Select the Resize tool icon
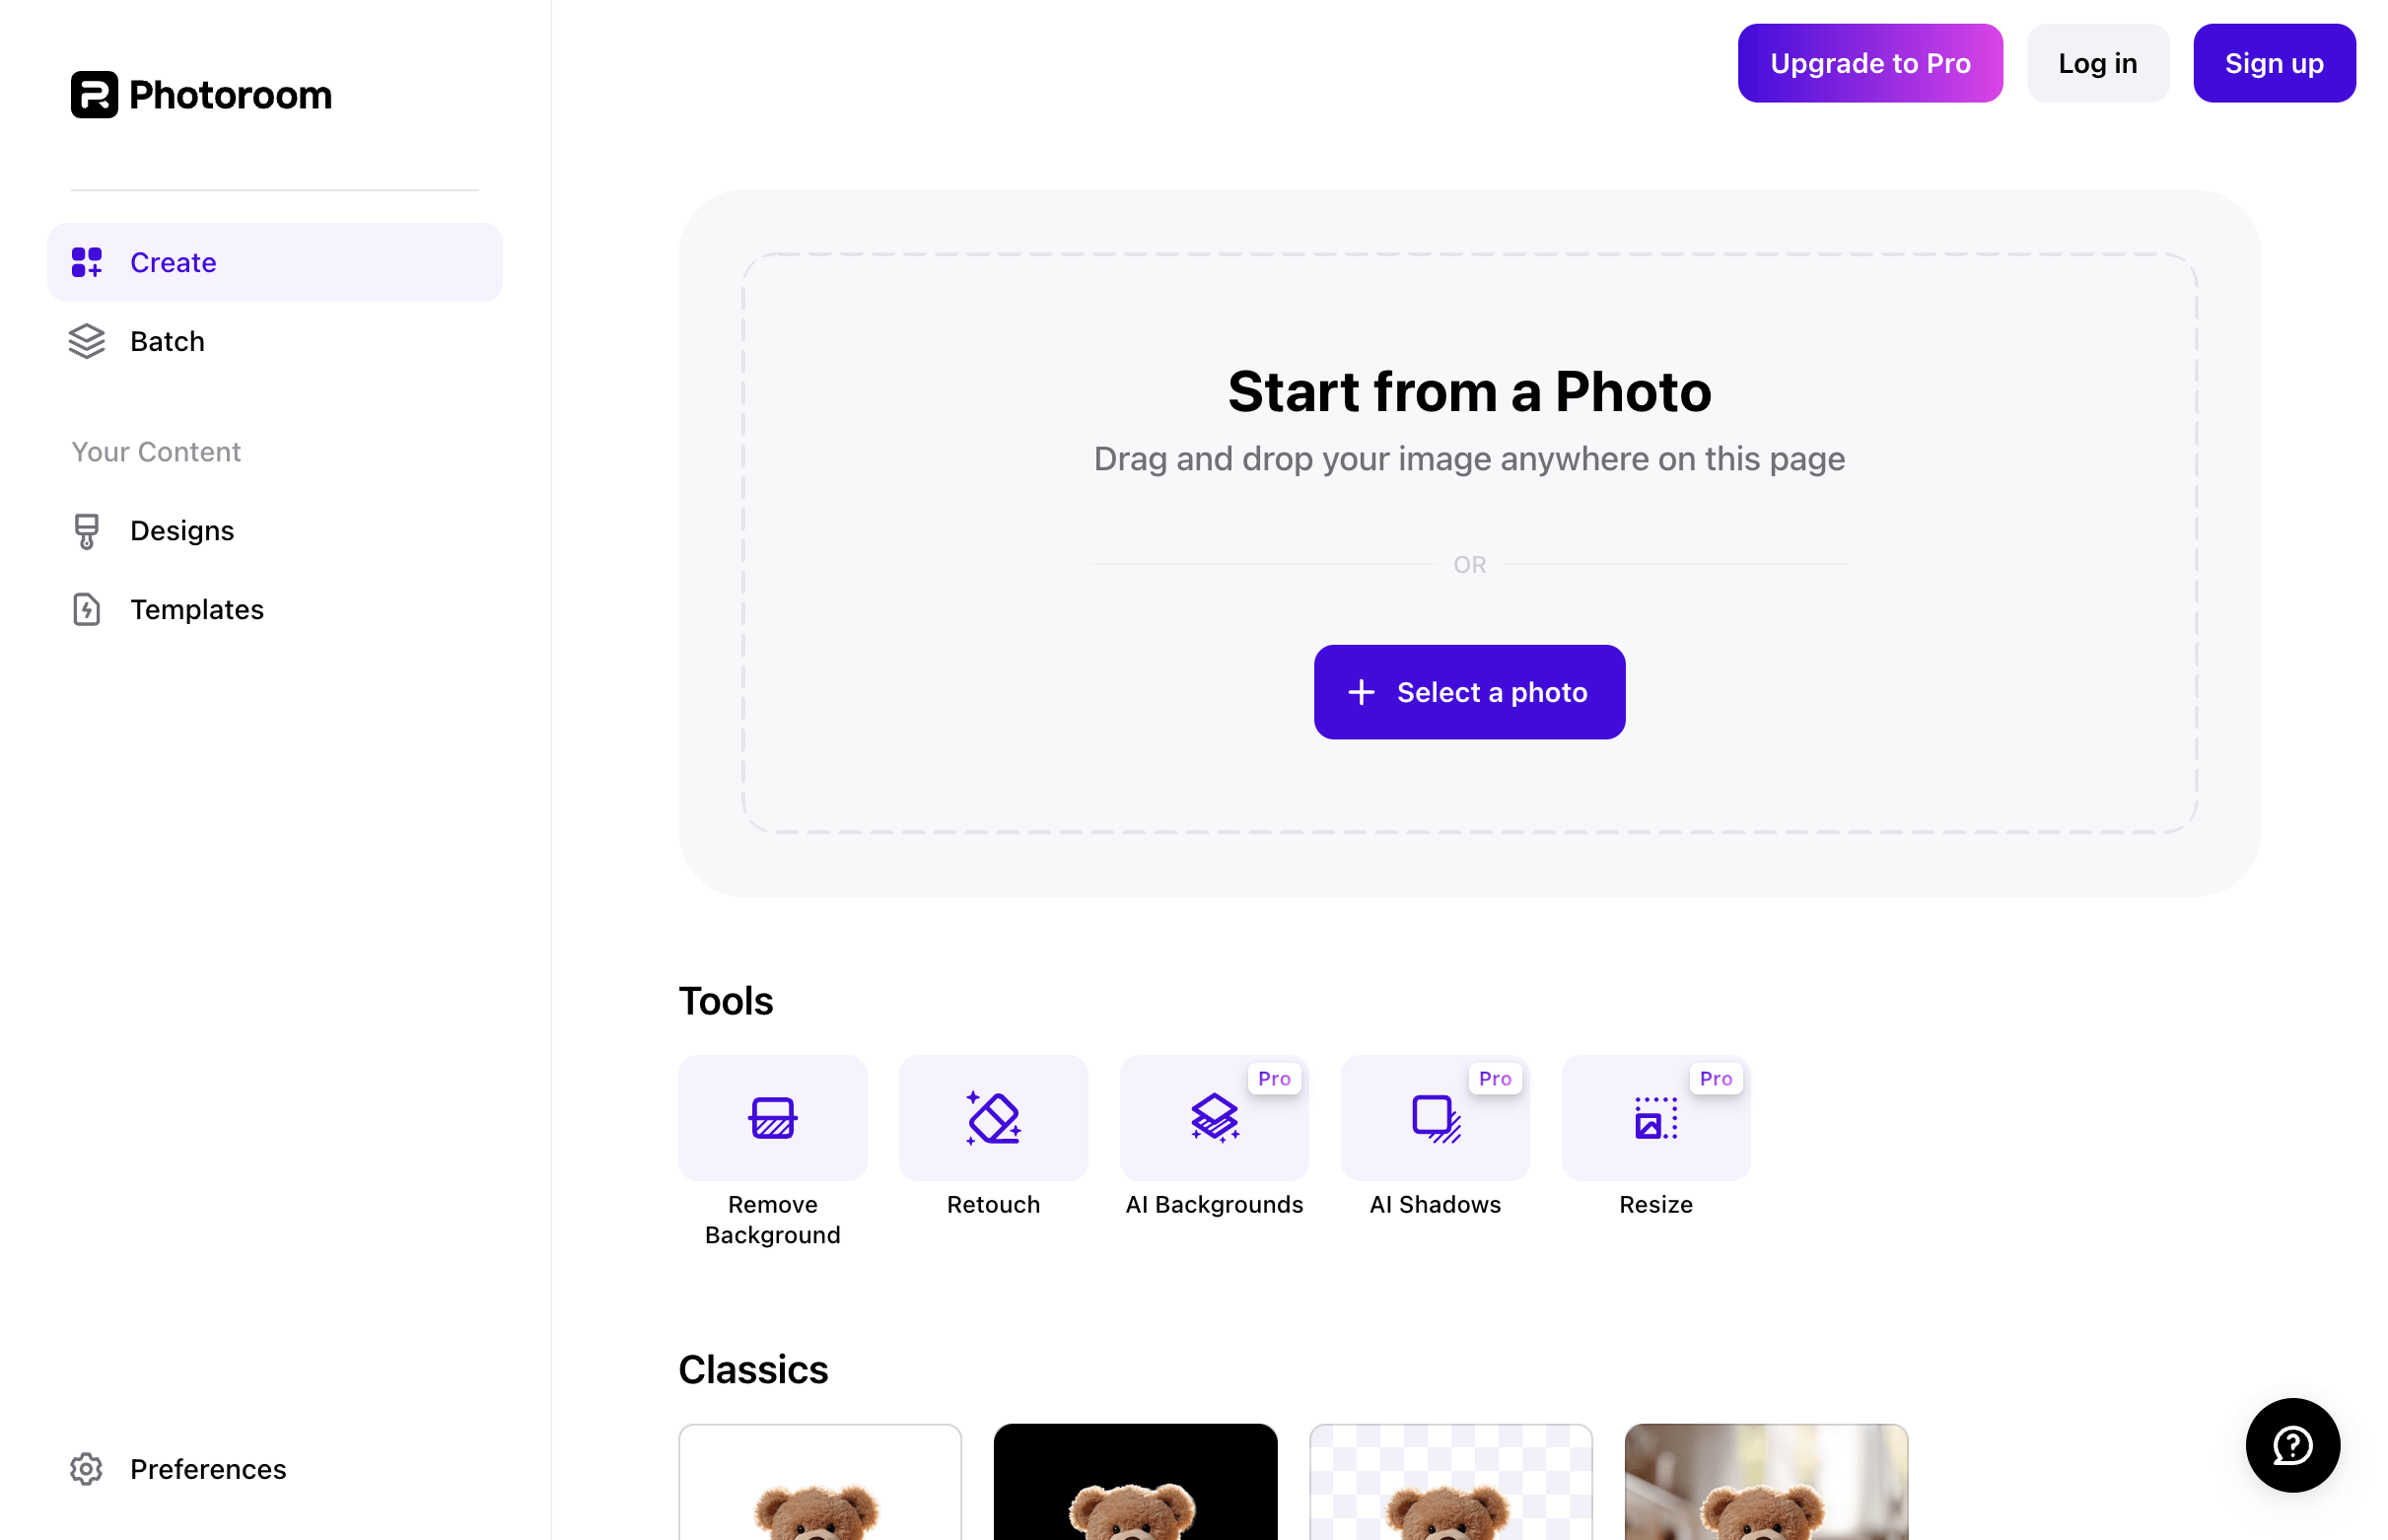This screenshot has height=1540, width=2388. click(x=1655, y=1117)
